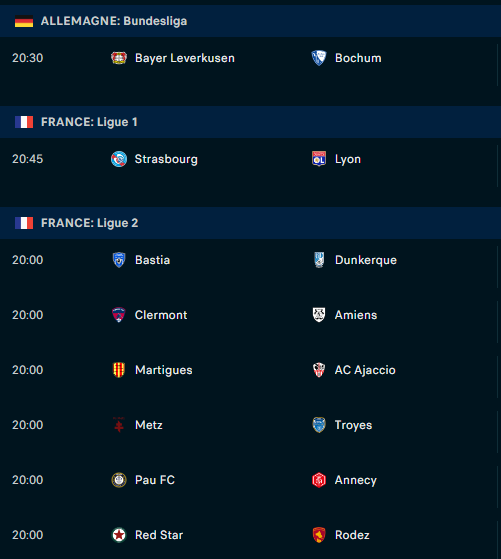Select the Dunkerque team name
501x559 pixels.
pos(366,260)
